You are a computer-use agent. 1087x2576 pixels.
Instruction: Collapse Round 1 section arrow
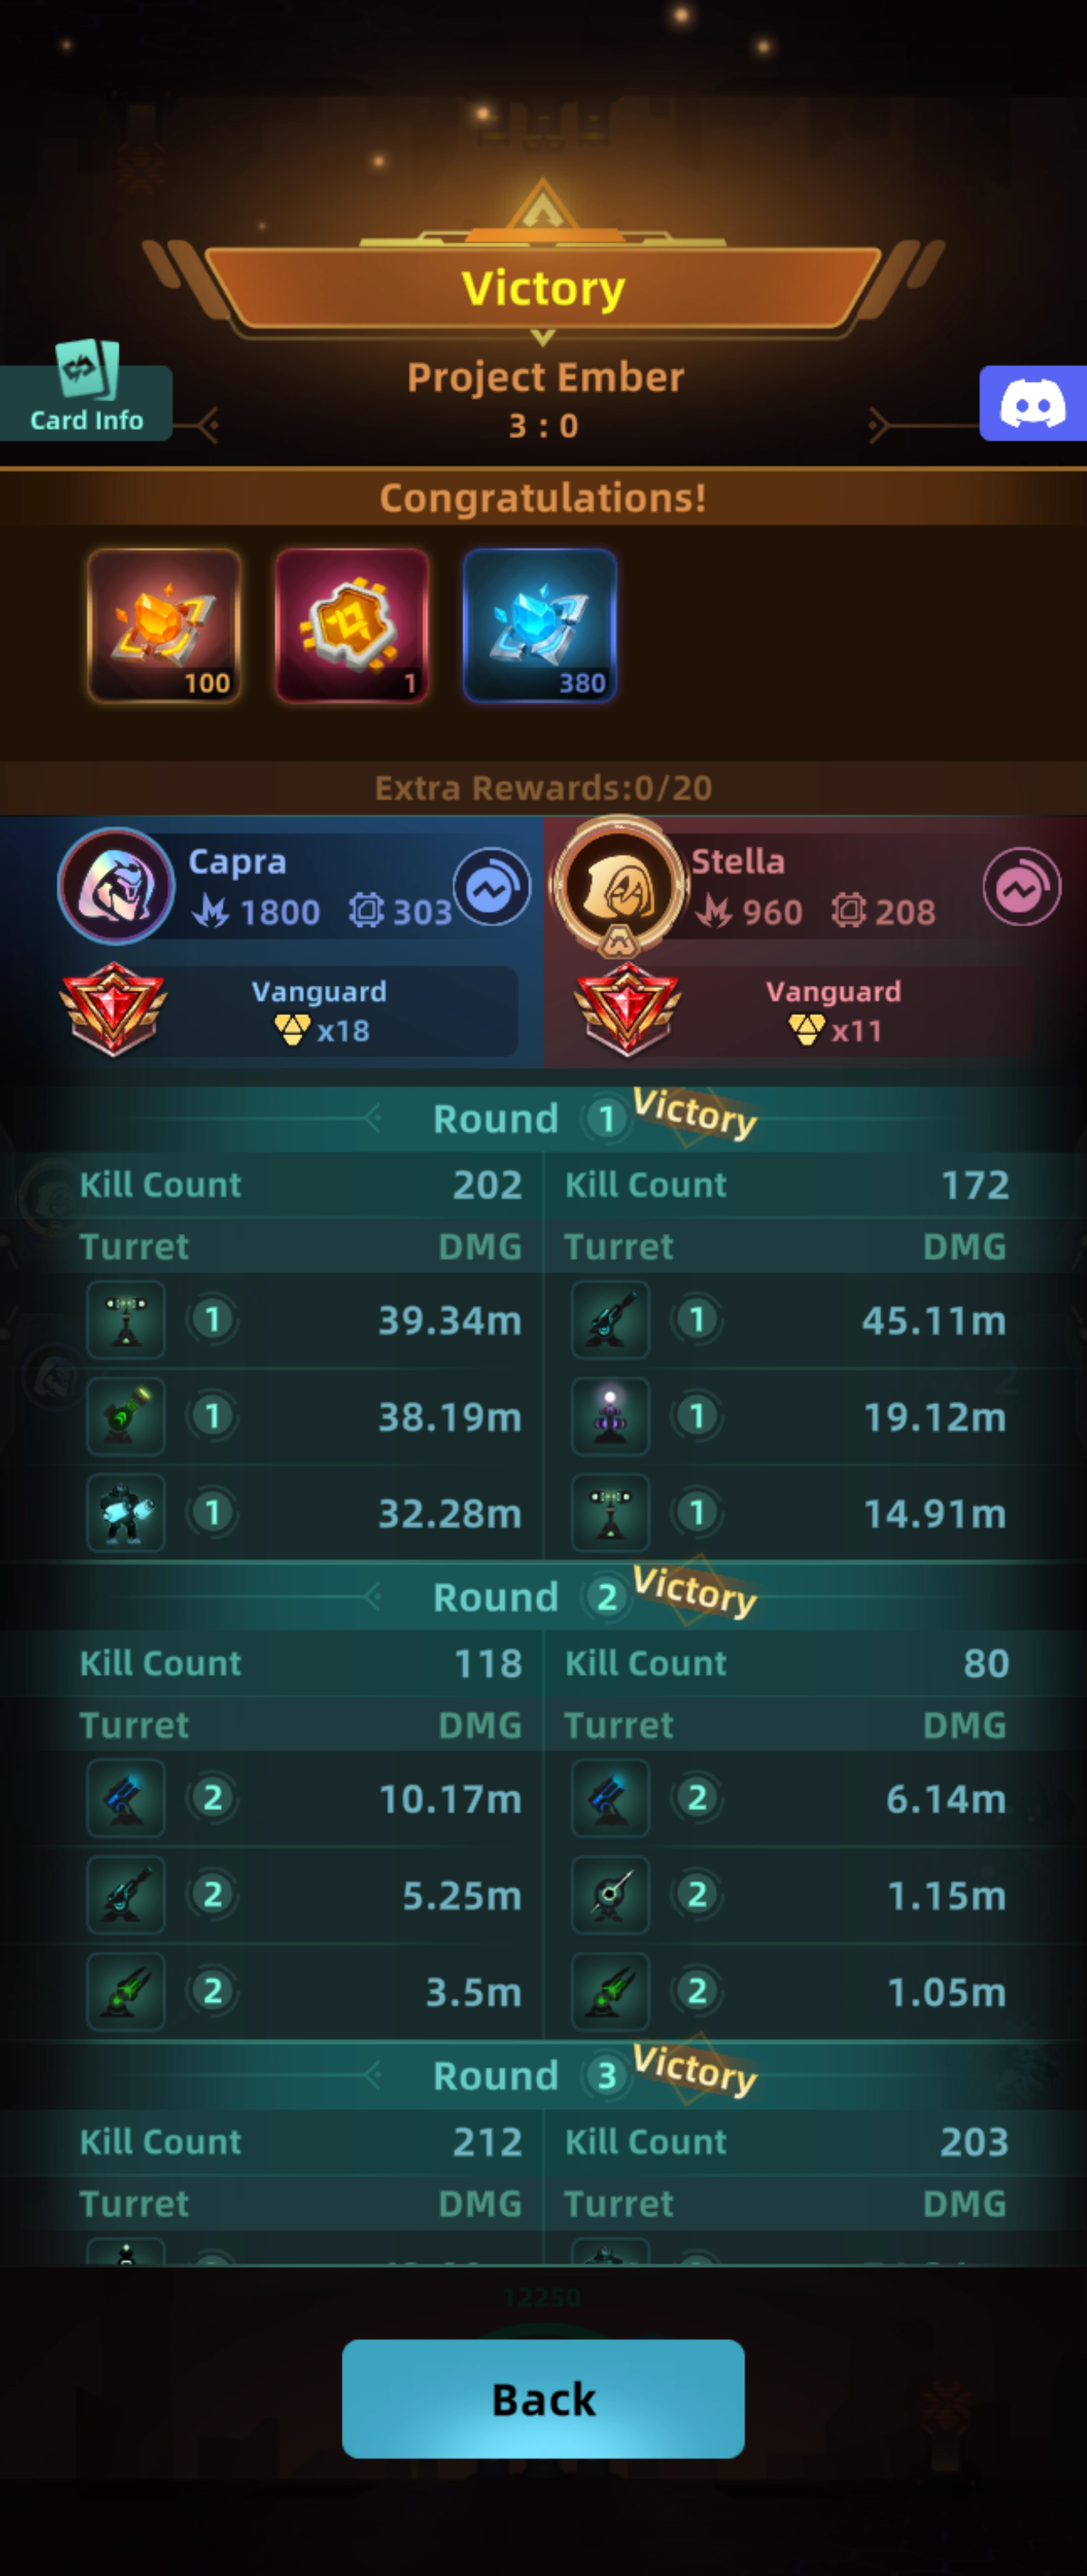point(373,1117)
